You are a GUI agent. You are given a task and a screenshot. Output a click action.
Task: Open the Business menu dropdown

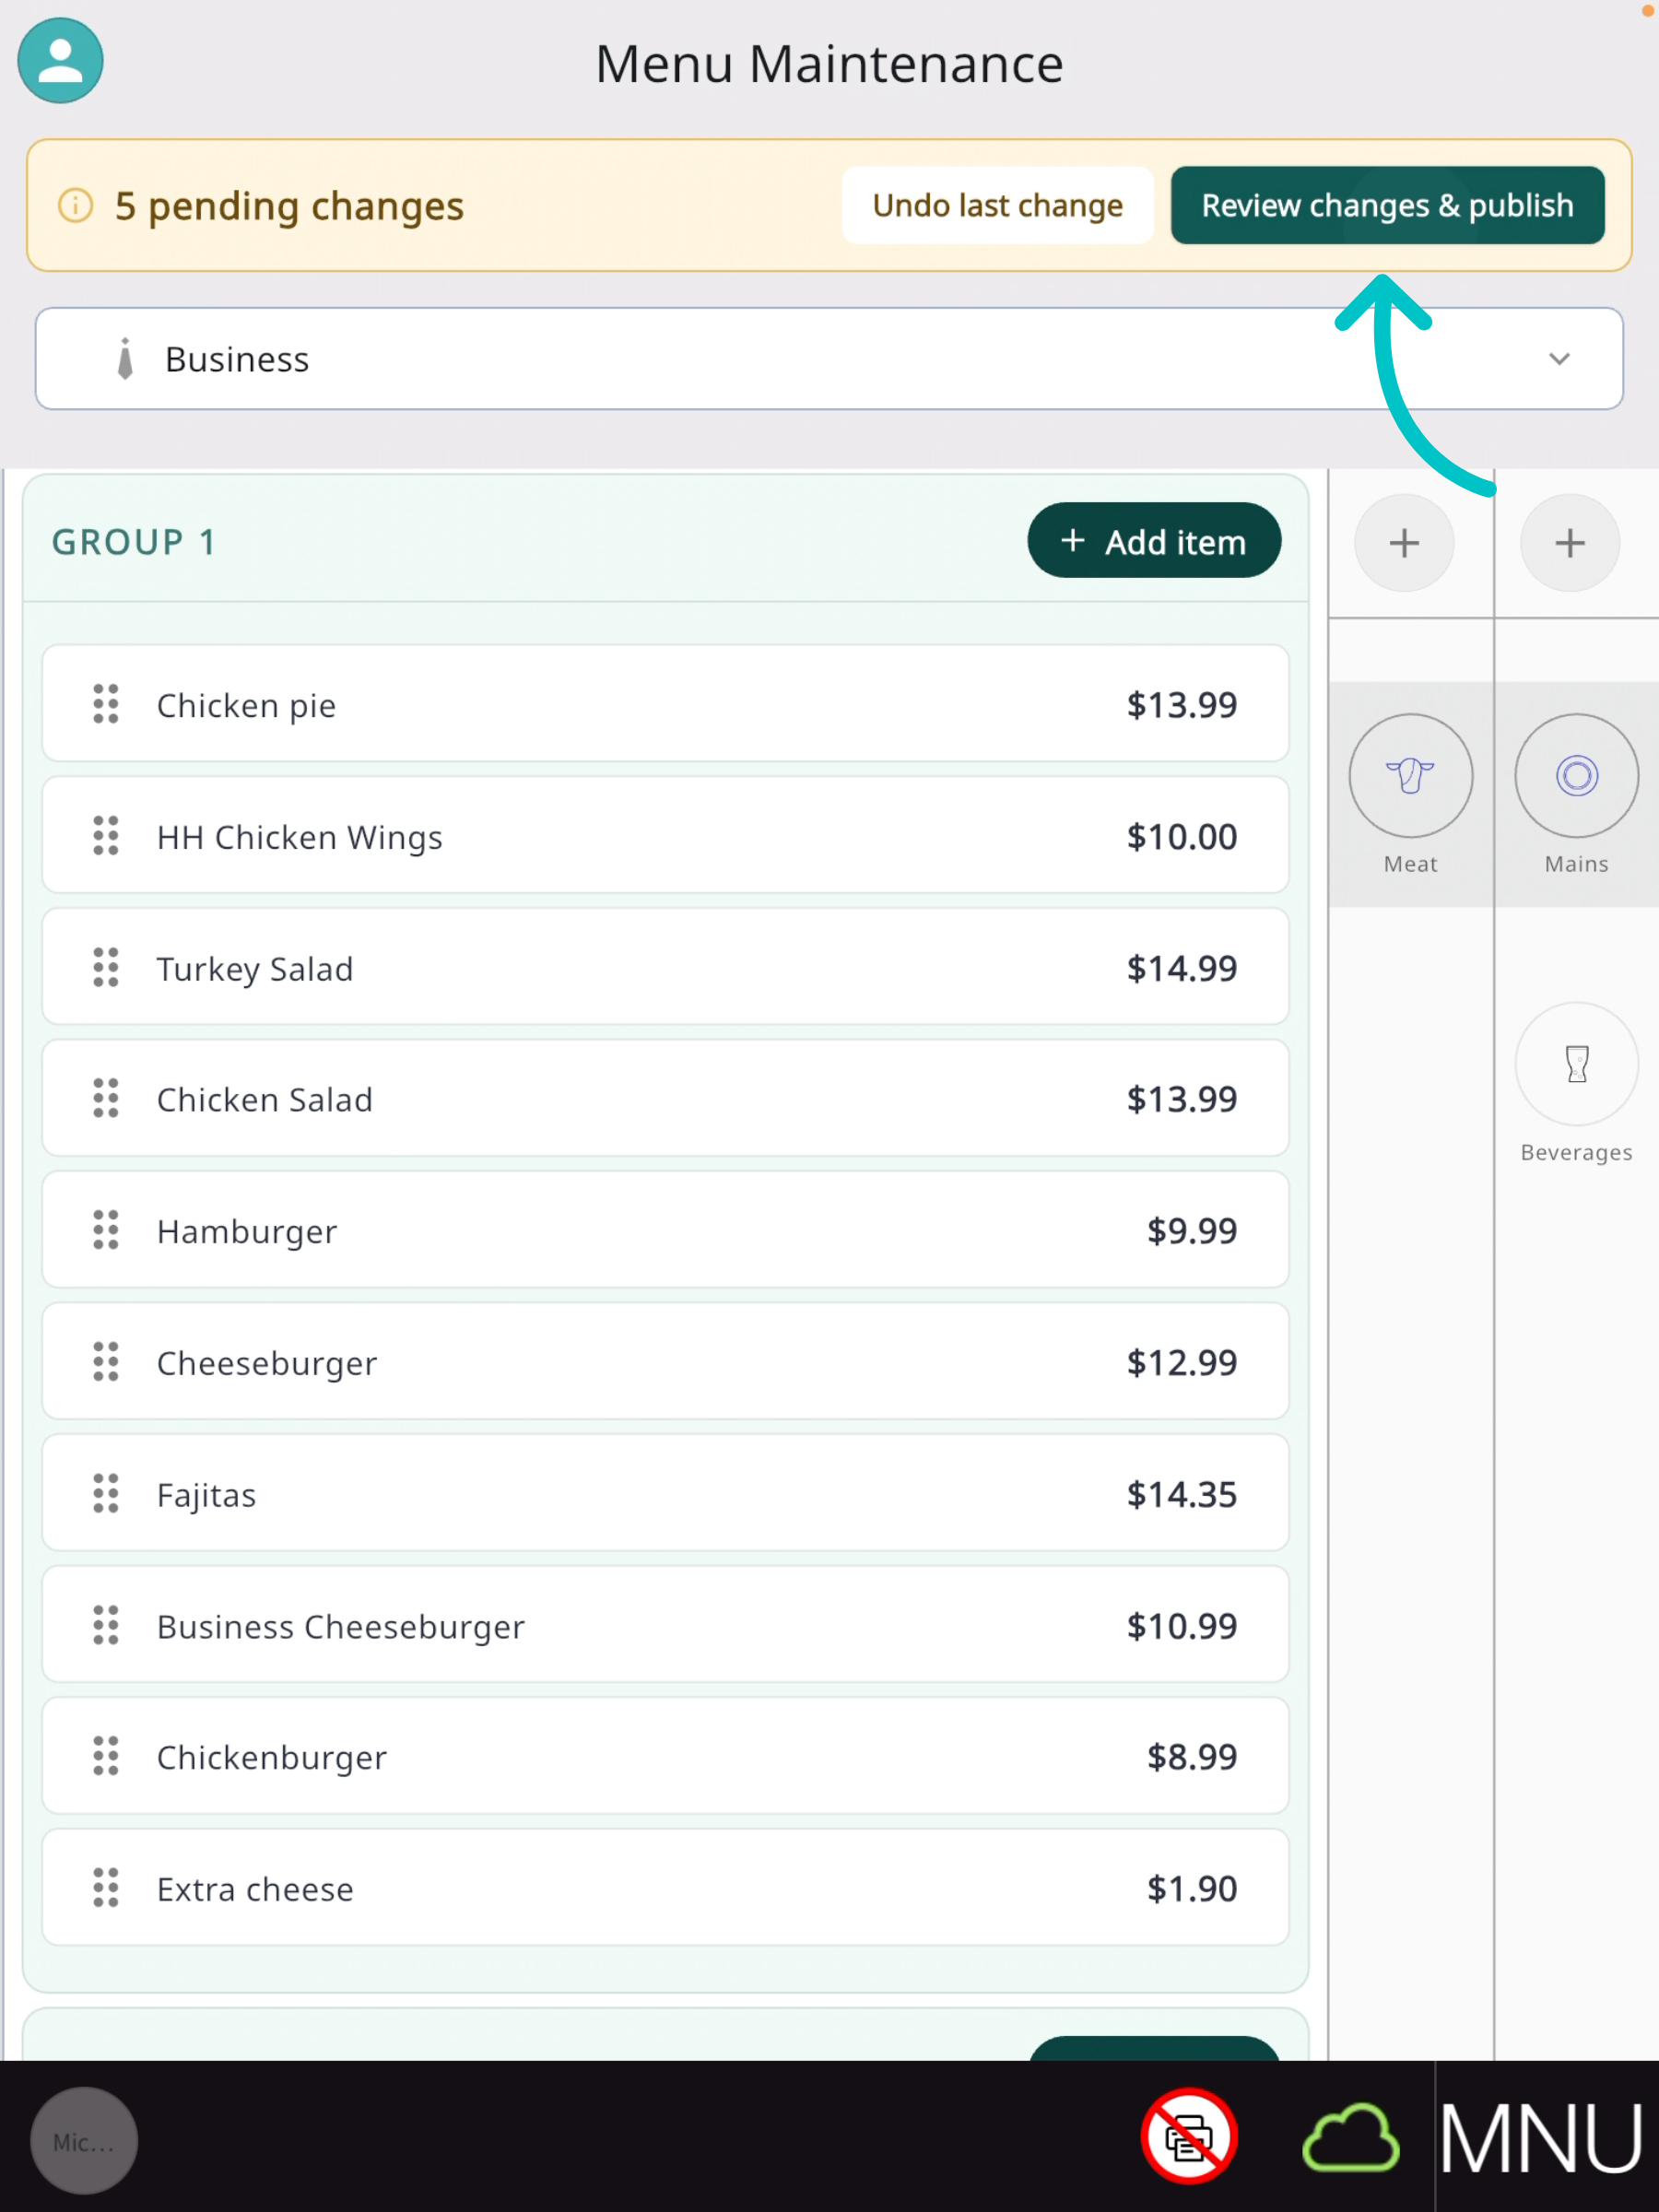click(829, 359)
